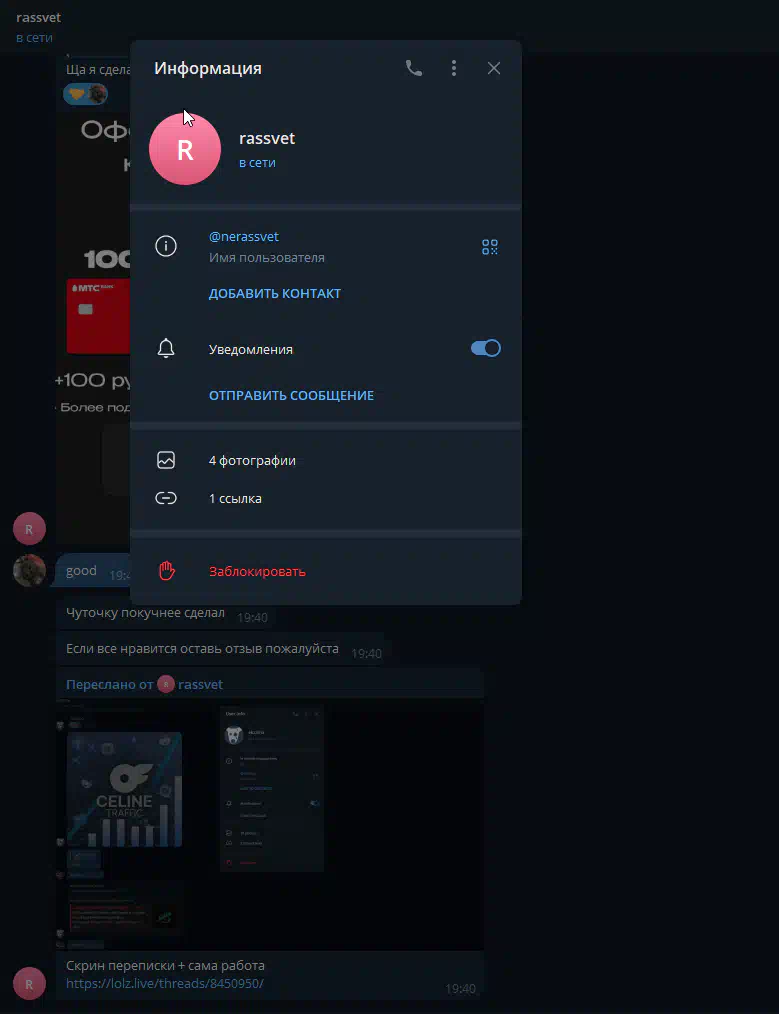Click the photos gallery icon

(x=166, y=460)
